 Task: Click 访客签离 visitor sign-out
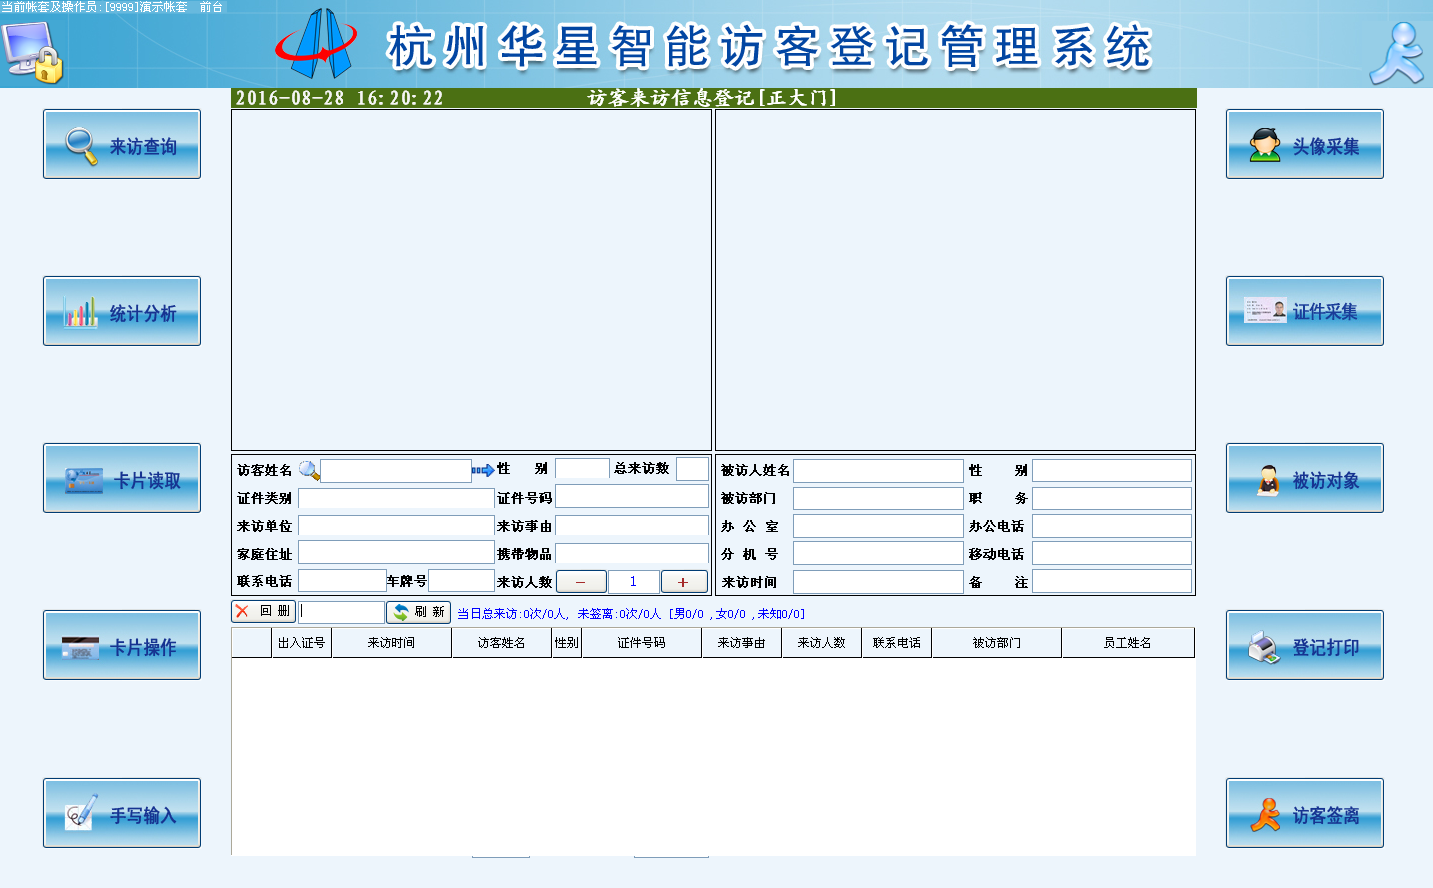1305,813
